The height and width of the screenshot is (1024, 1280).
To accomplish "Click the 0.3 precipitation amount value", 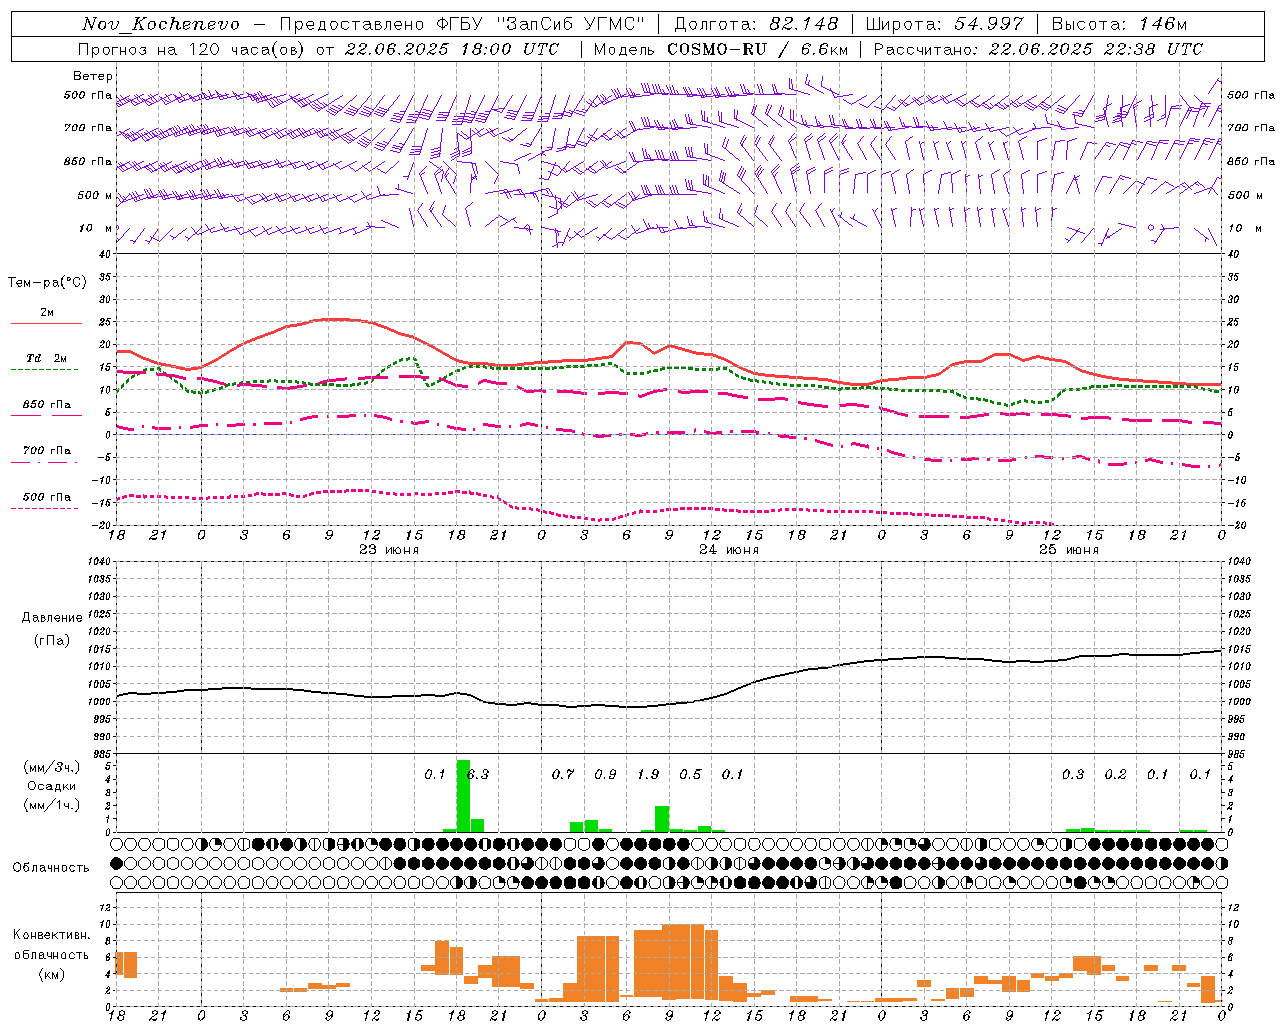I will click(x=1073, y=775).
